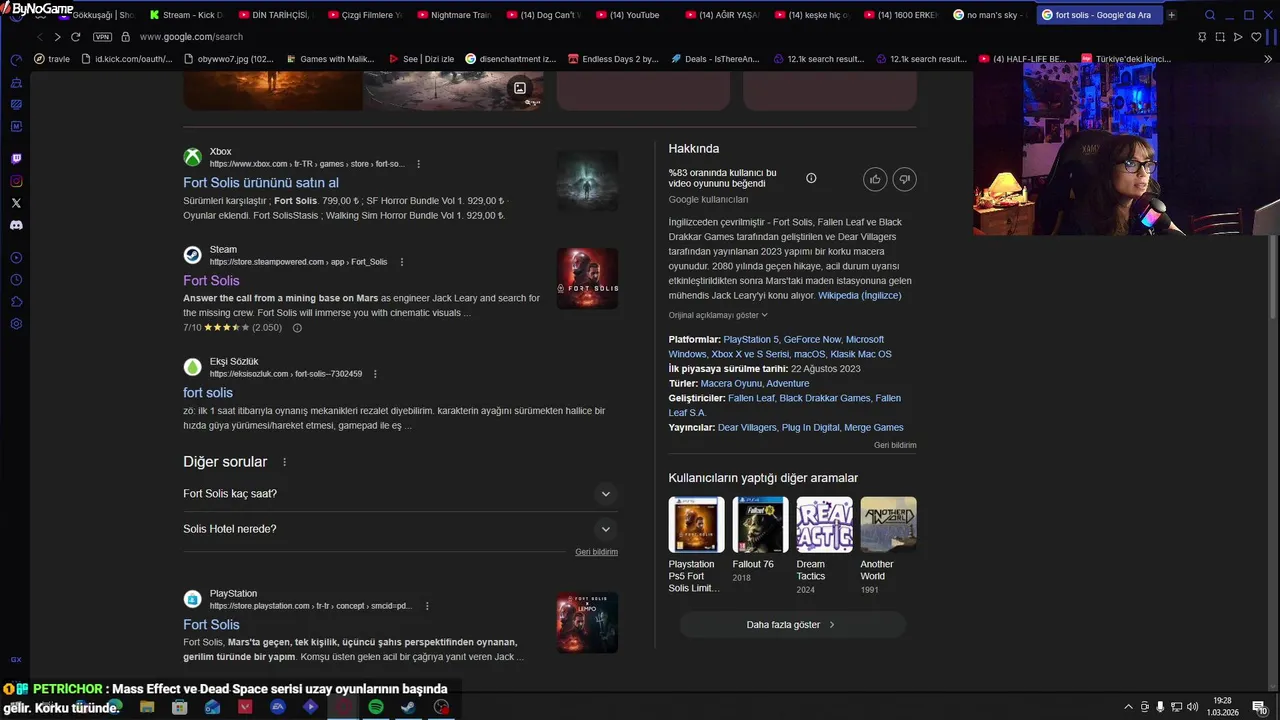1280x720 pixels.
Task: Open the 'travle' bookmark
Action: [x=52, y=59]
